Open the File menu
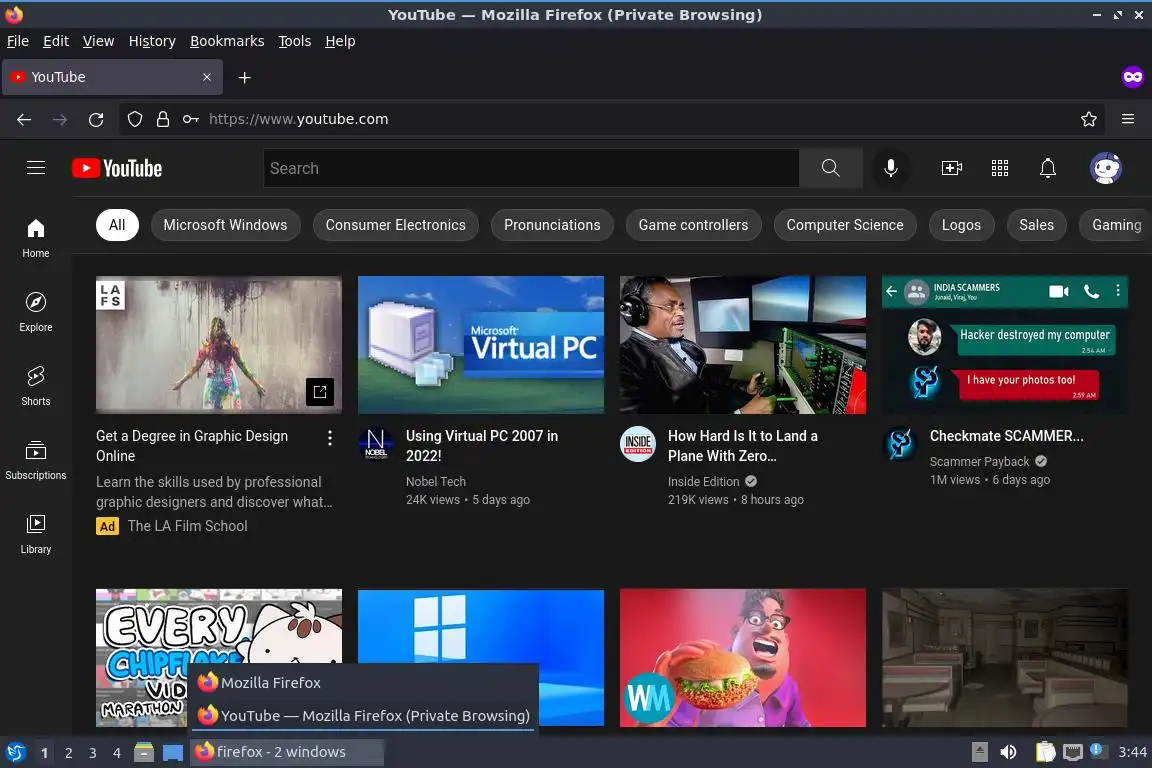Image resolution: width=1152 pixels, height=768 pixels. (18, 41)
